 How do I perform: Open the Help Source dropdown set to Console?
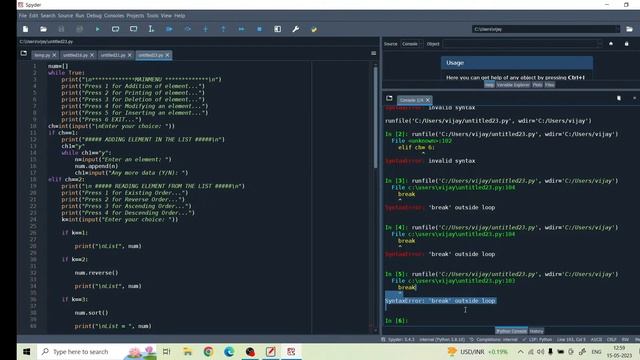pos(411,44)
